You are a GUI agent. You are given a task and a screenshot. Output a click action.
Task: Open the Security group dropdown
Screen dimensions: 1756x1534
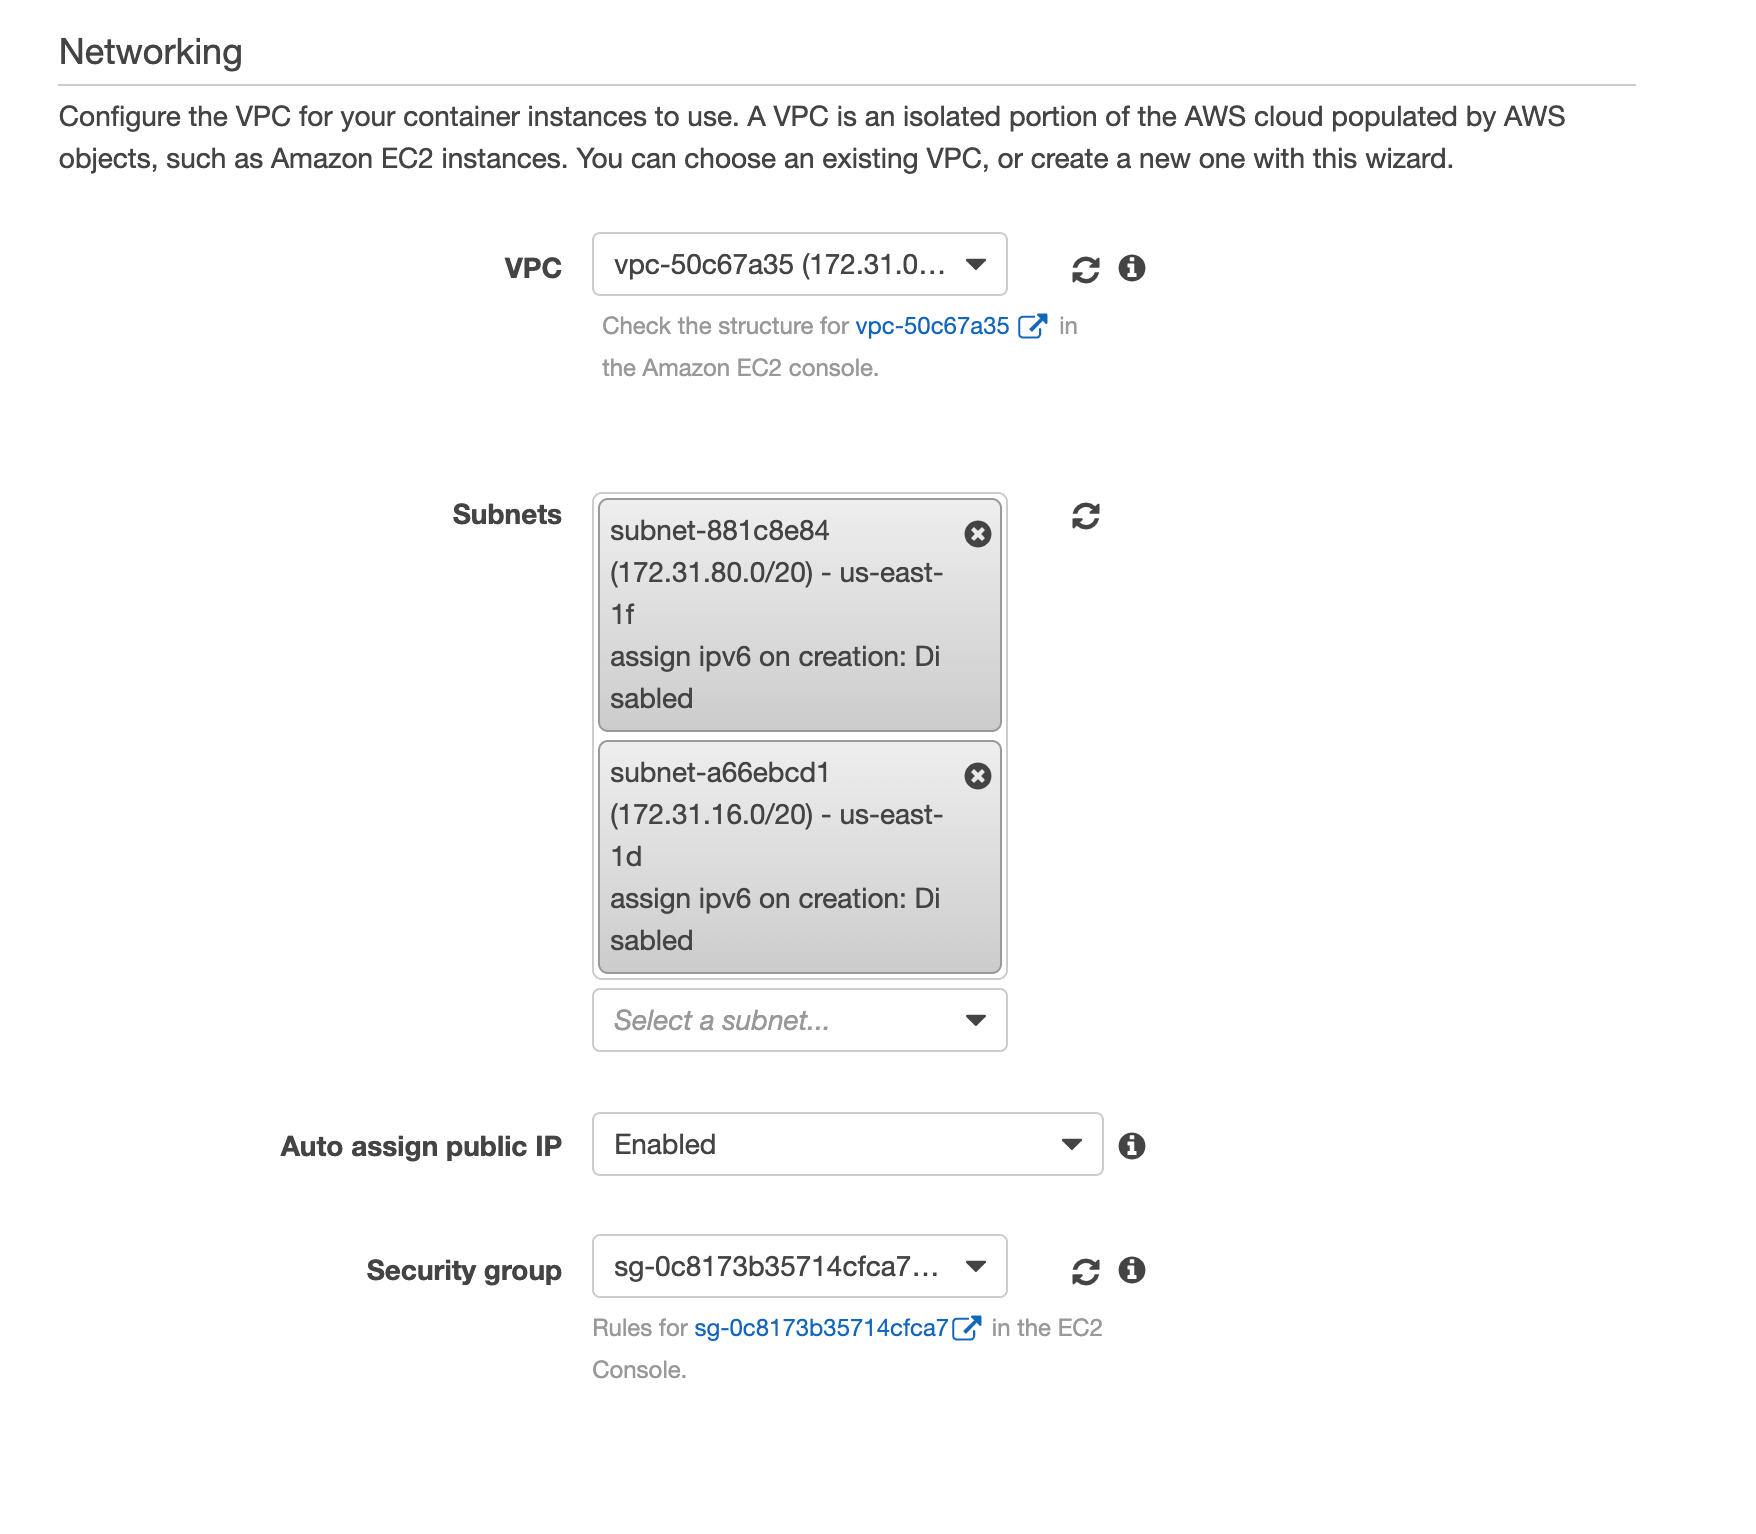pyautogui.click(x=798, y=1267)
